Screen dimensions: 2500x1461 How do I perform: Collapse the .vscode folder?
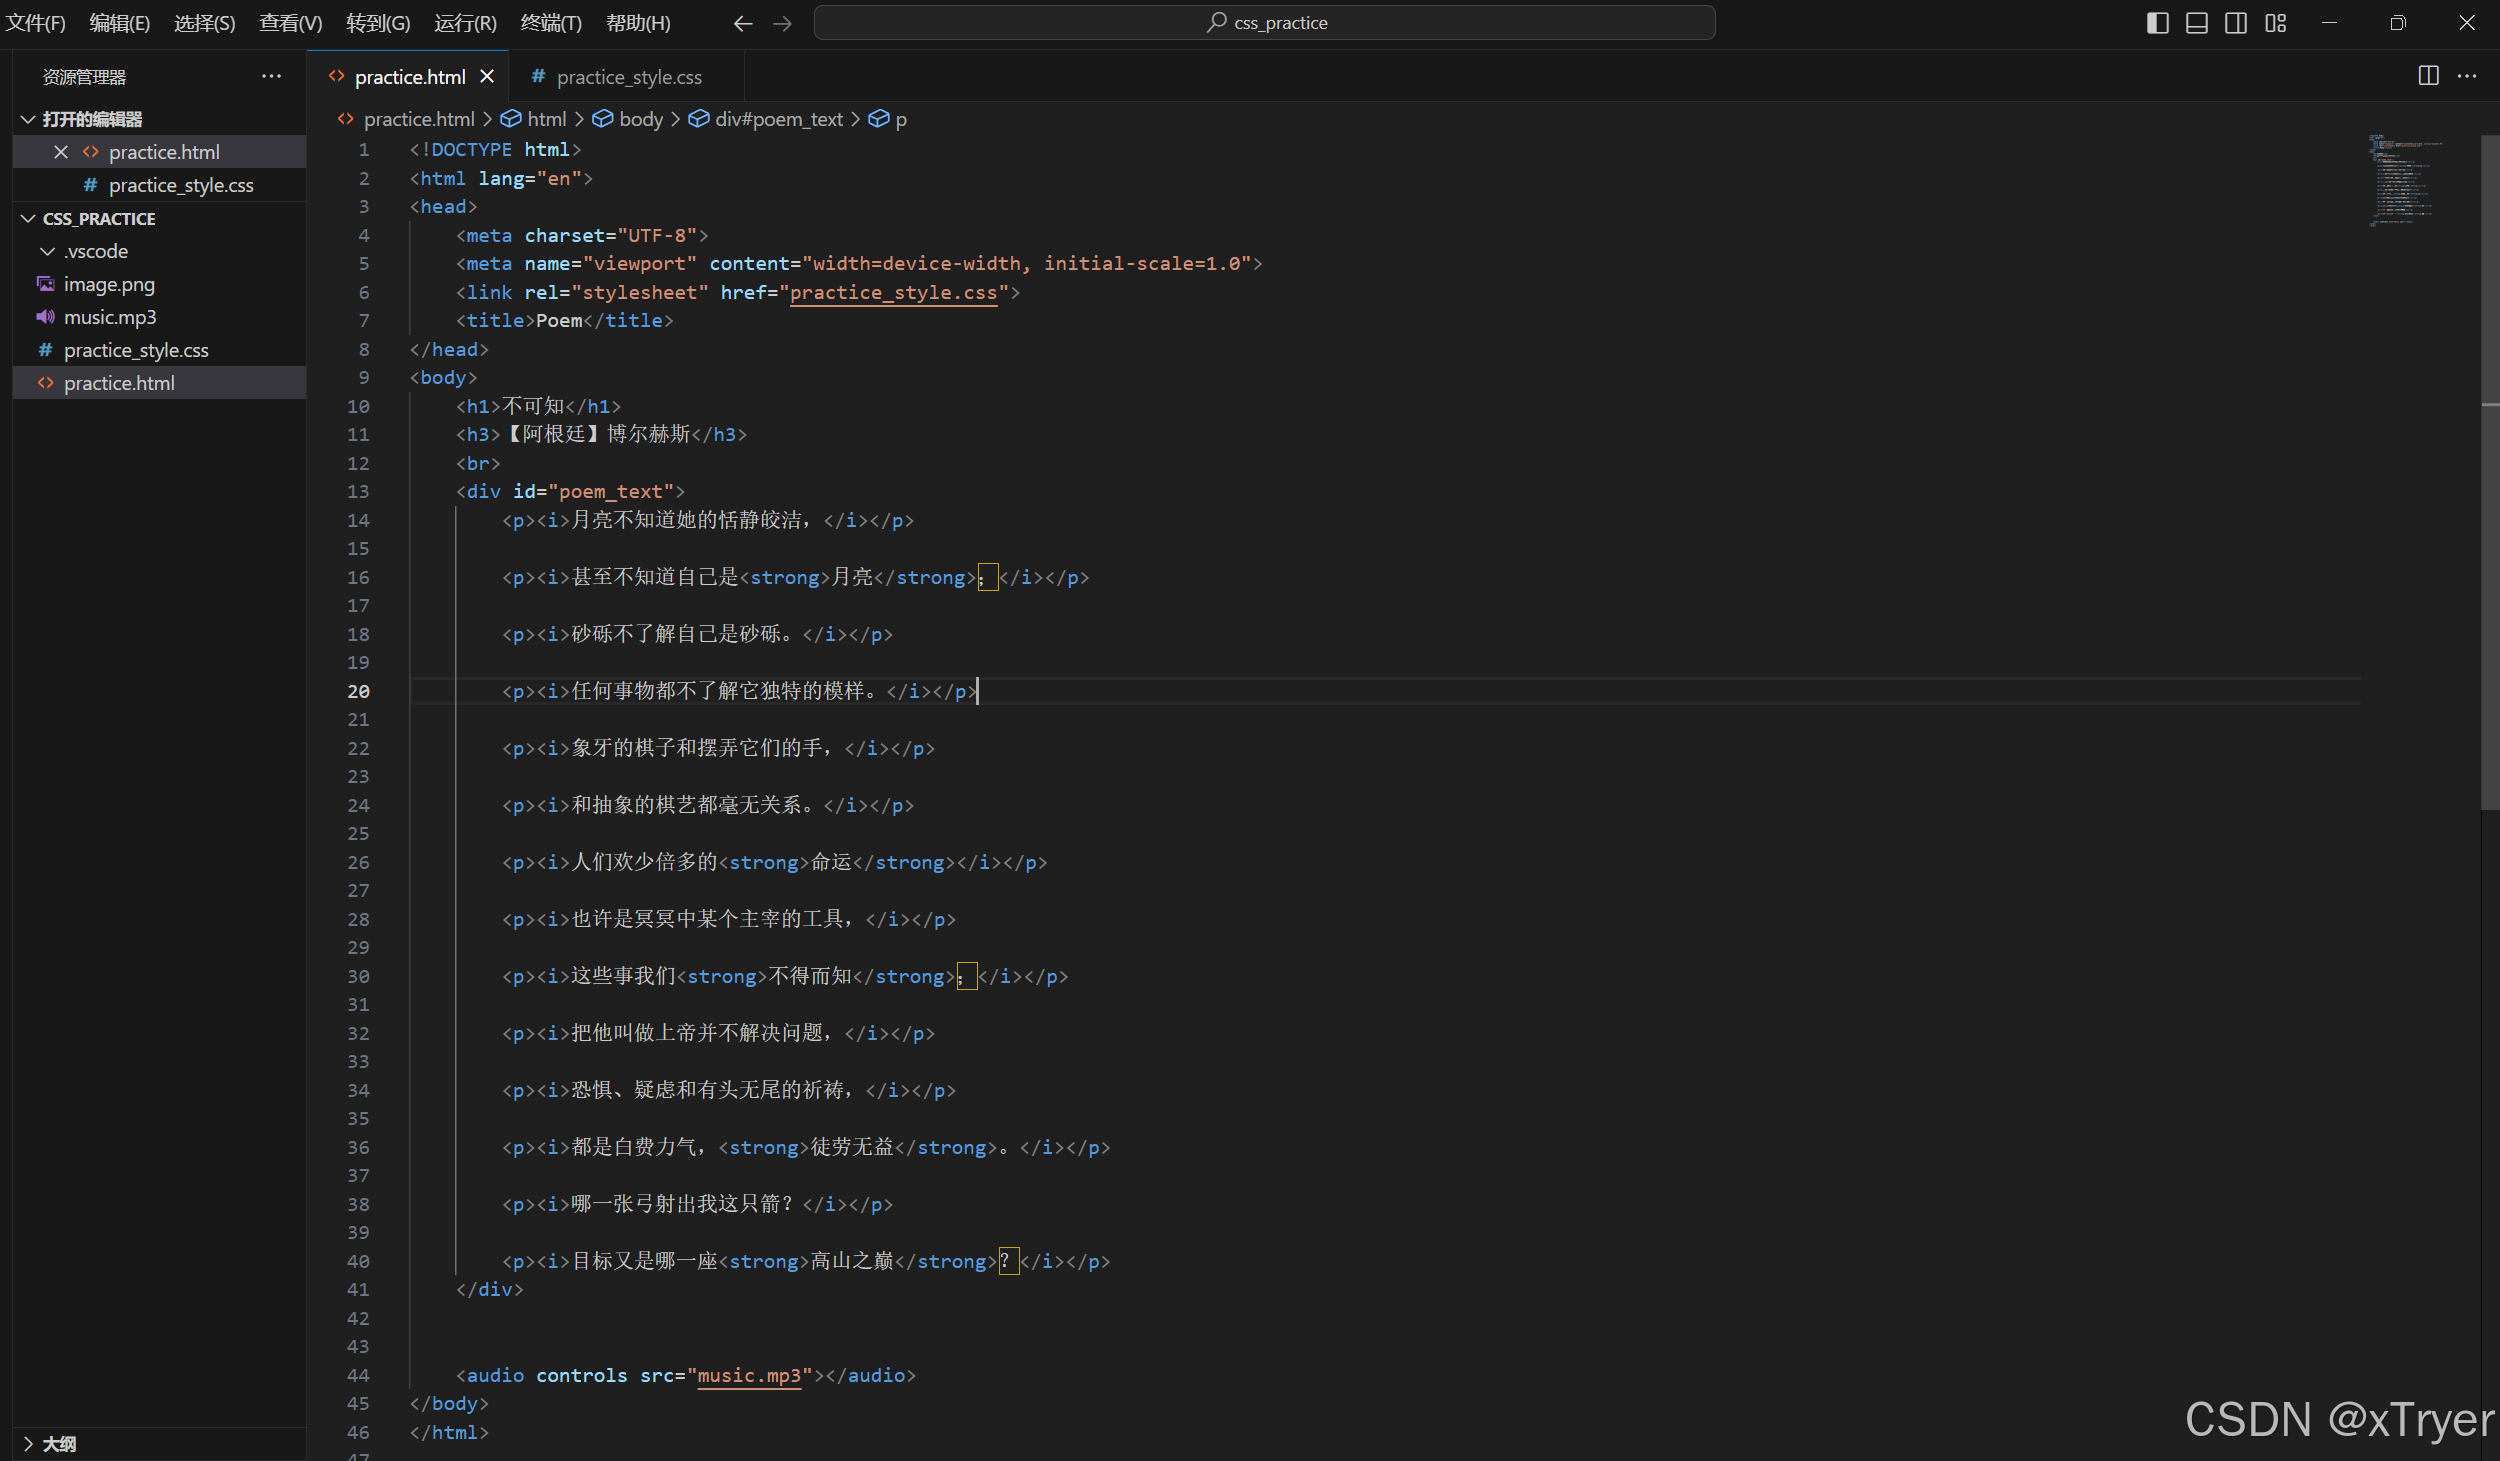[47, 251]
